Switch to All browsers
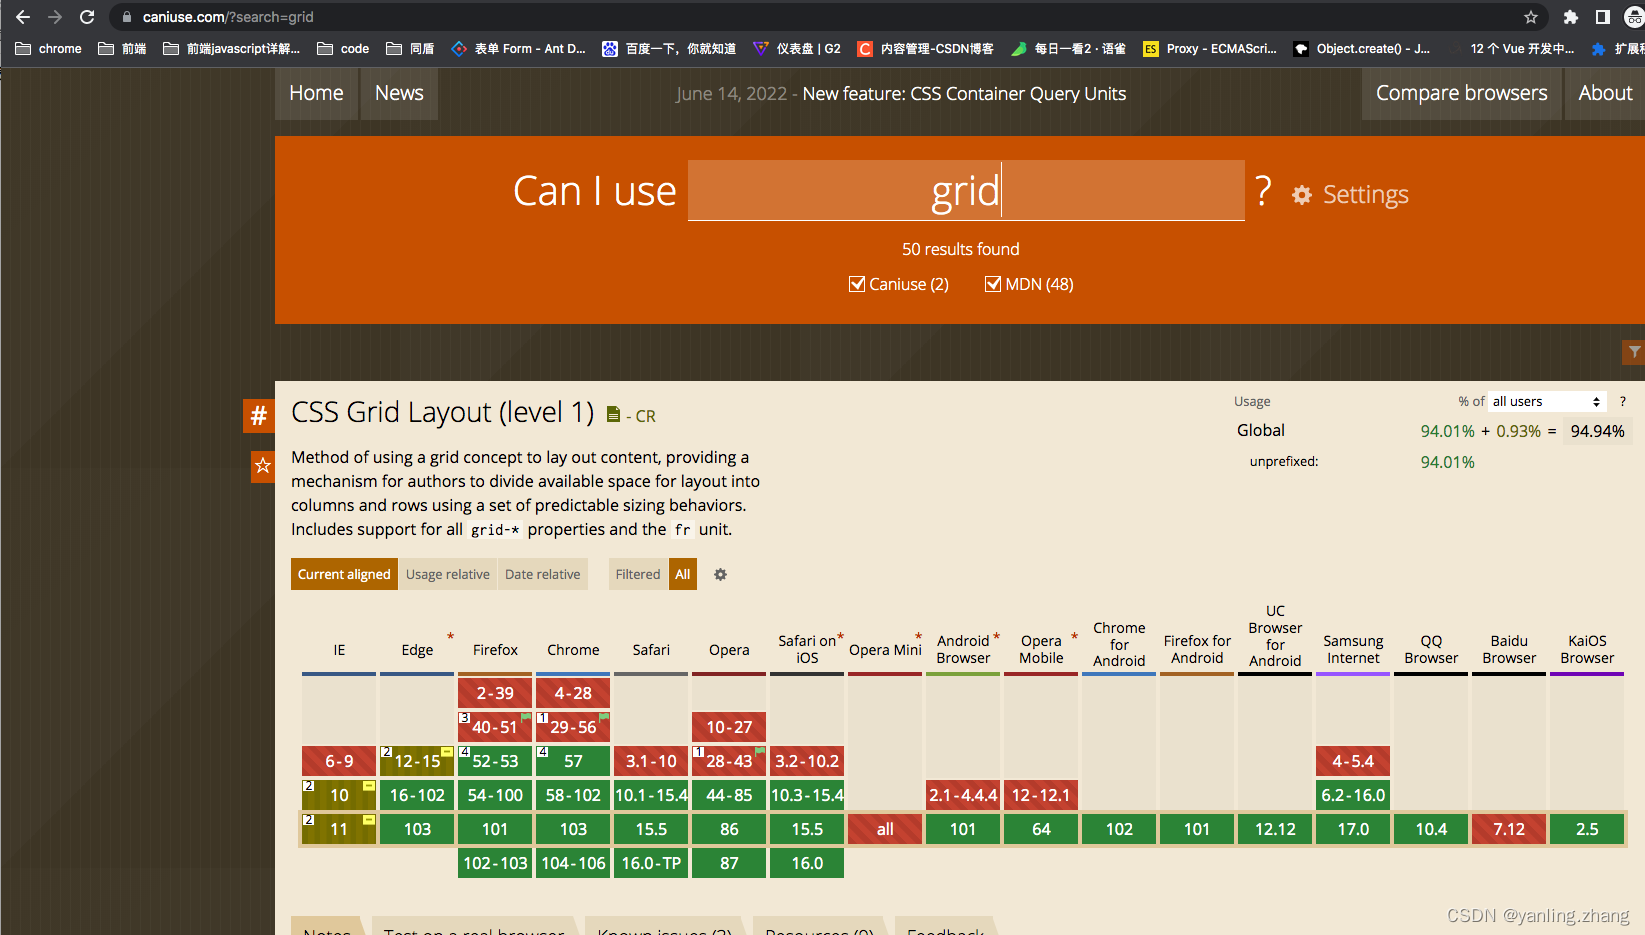 683,574
